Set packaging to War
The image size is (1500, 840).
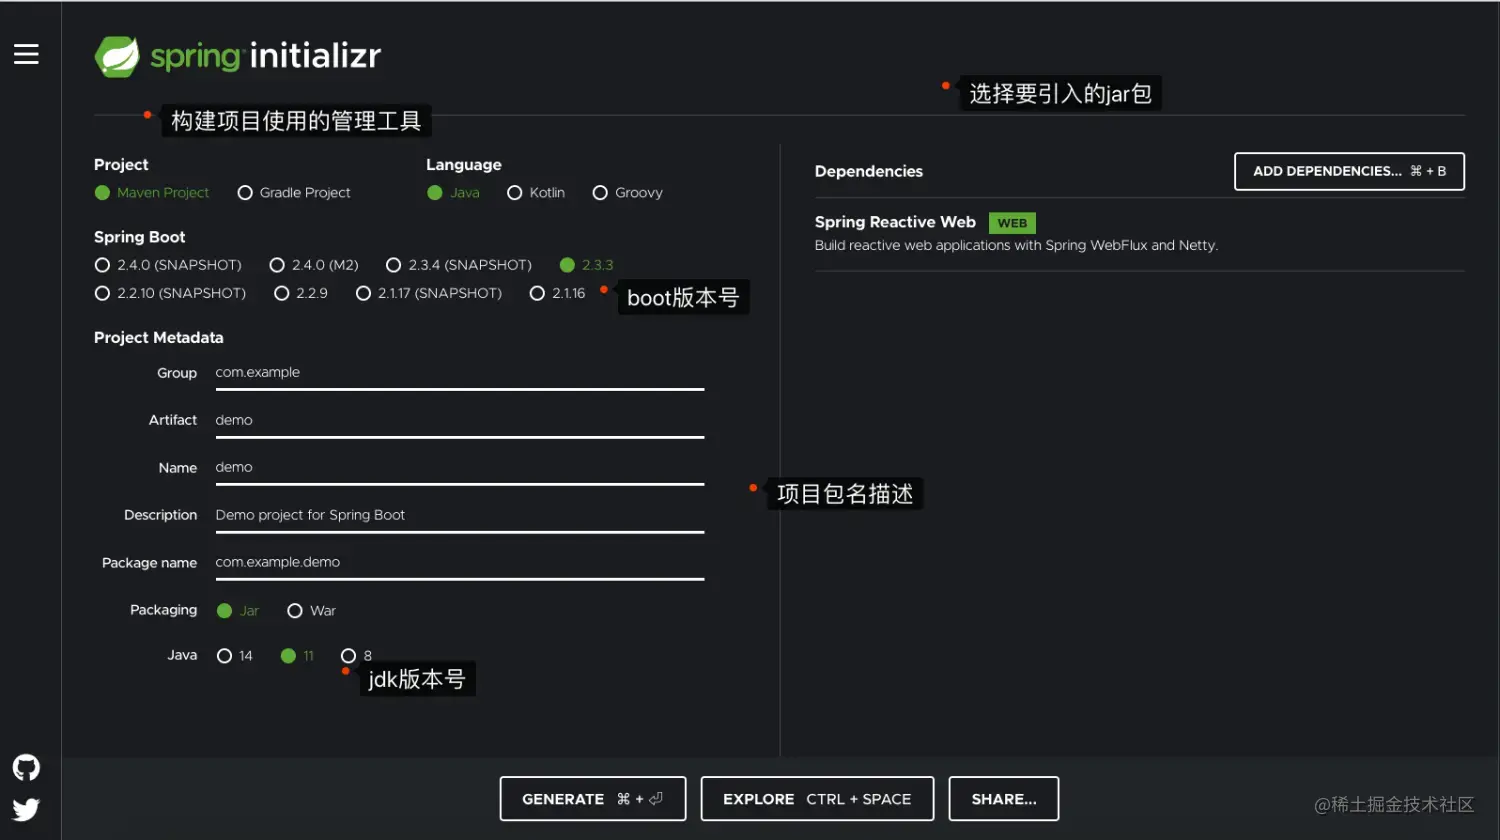pos(311,611)
